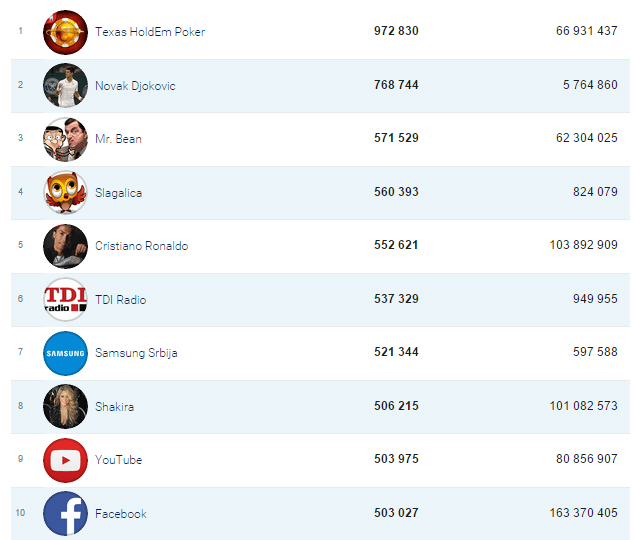Select the TDI Radio total fans 949 955
Image resolution: width=634 pixels, height=540 pixels.
pyautogui.click(x=595, y=299)
